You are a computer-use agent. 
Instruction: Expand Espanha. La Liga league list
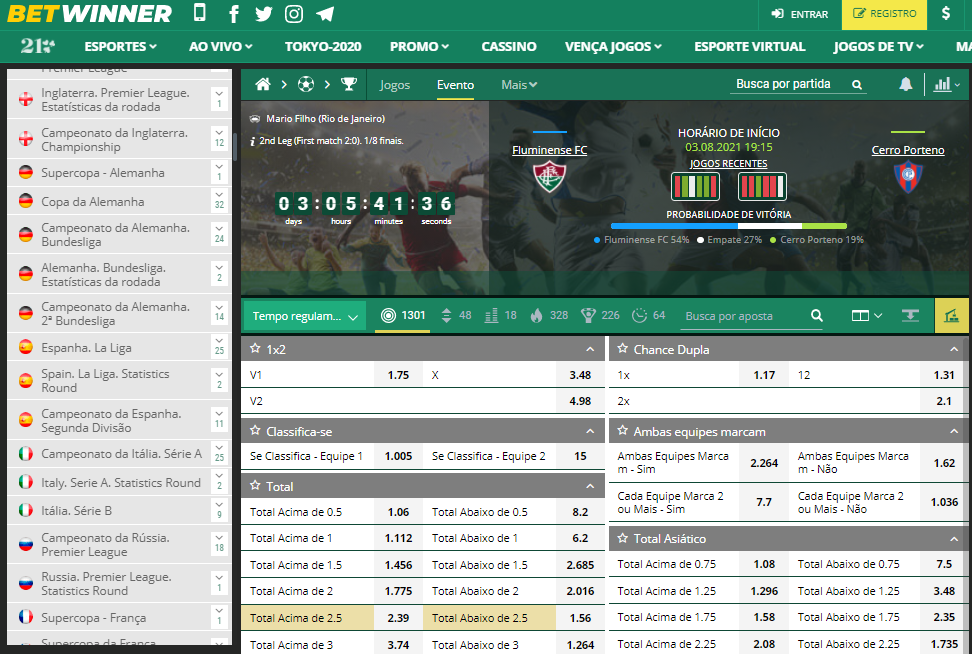pos(219,347)
